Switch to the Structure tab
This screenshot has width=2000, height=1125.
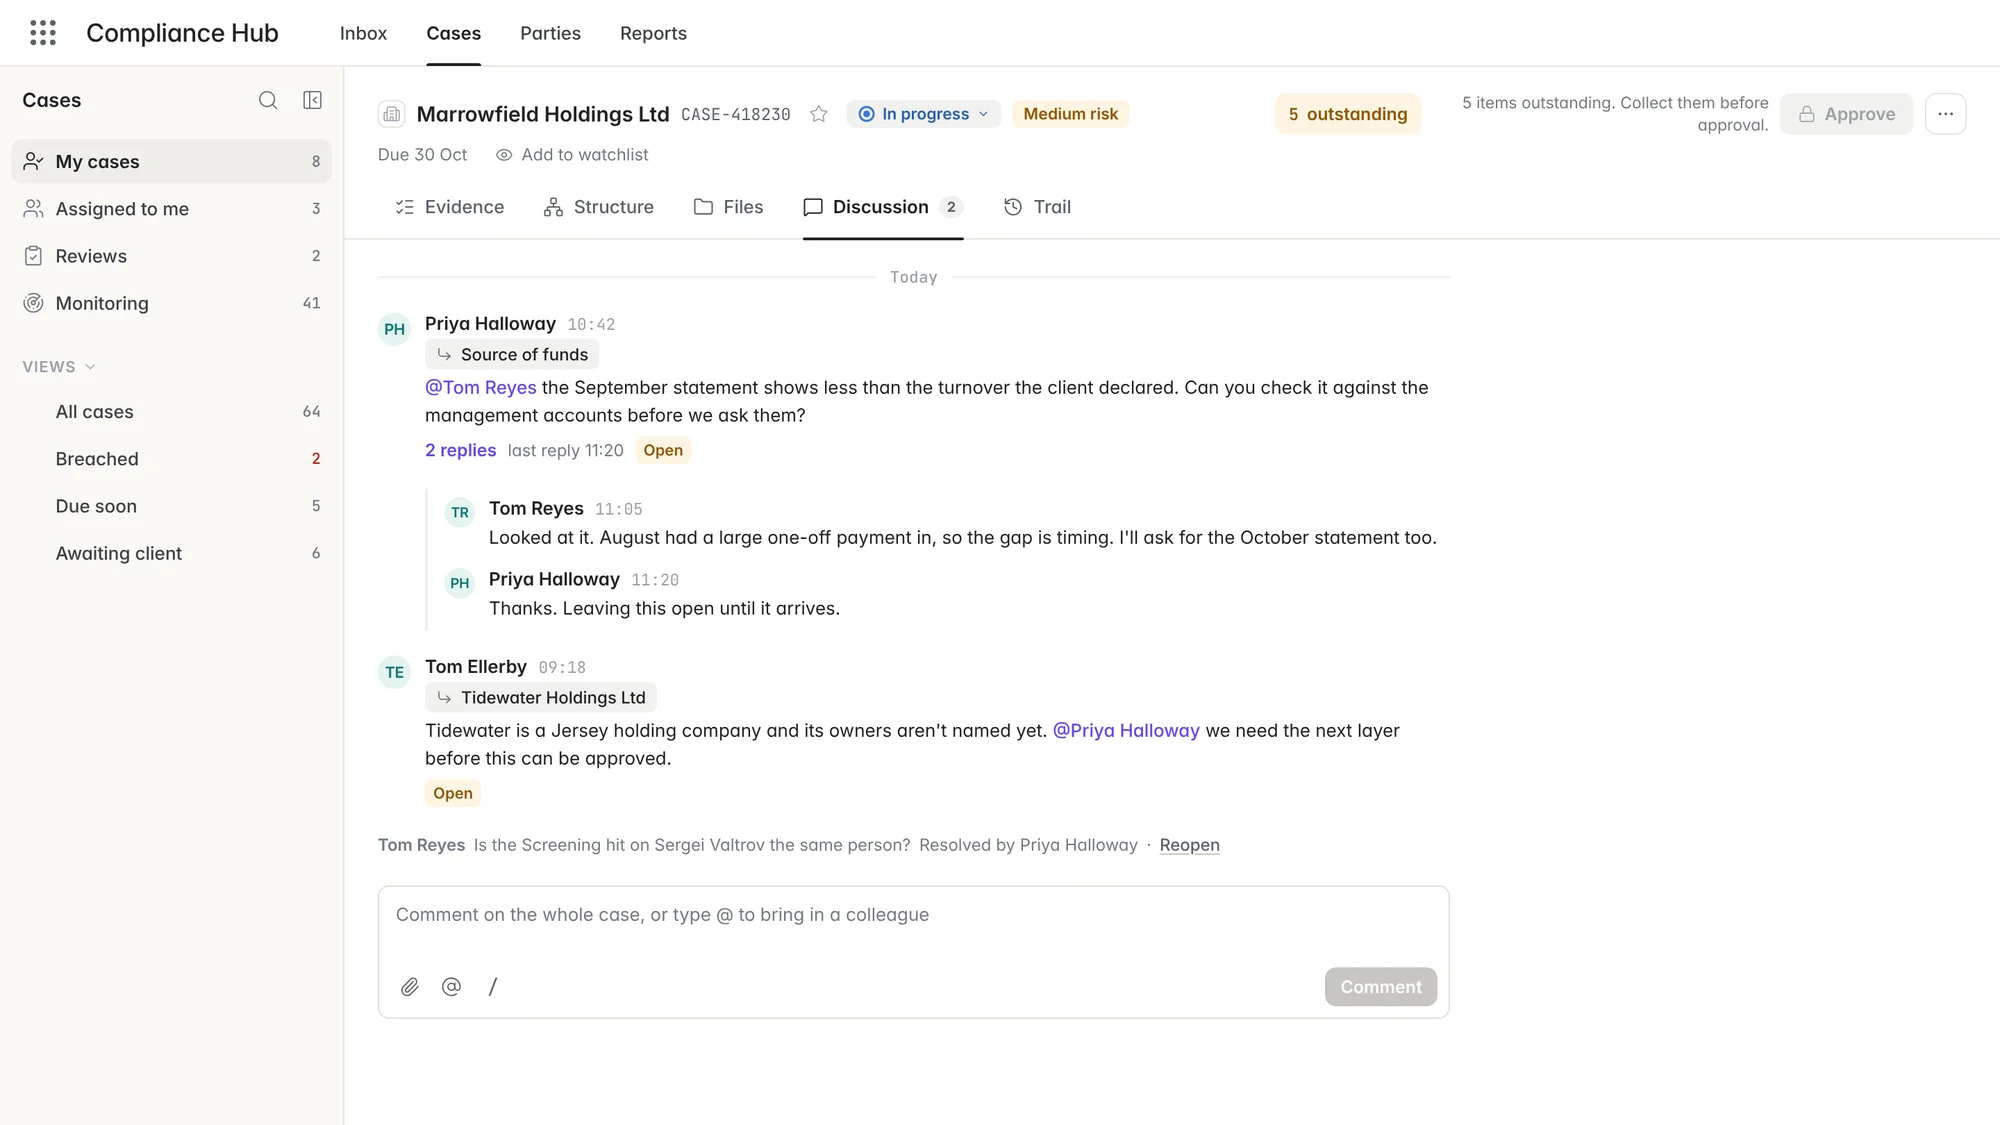coord(598,207)
